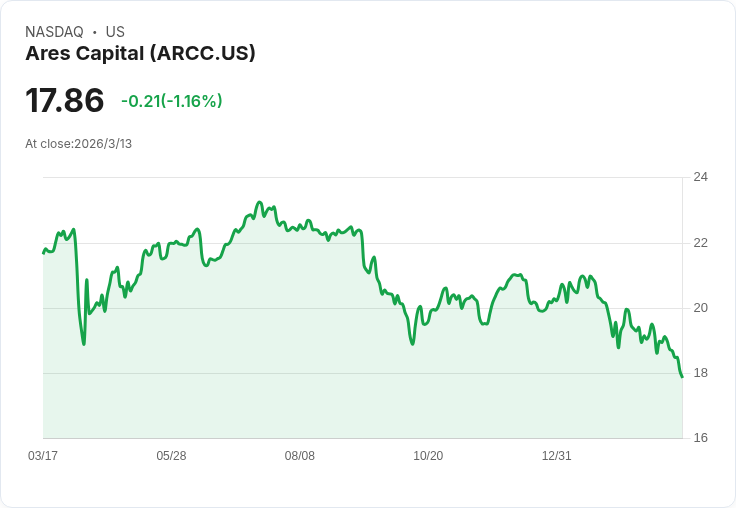Click the sharp April dip's lowest point
The height and width of the screenshot is (508, 736).
pyautogui.click(x=84, y=344)
